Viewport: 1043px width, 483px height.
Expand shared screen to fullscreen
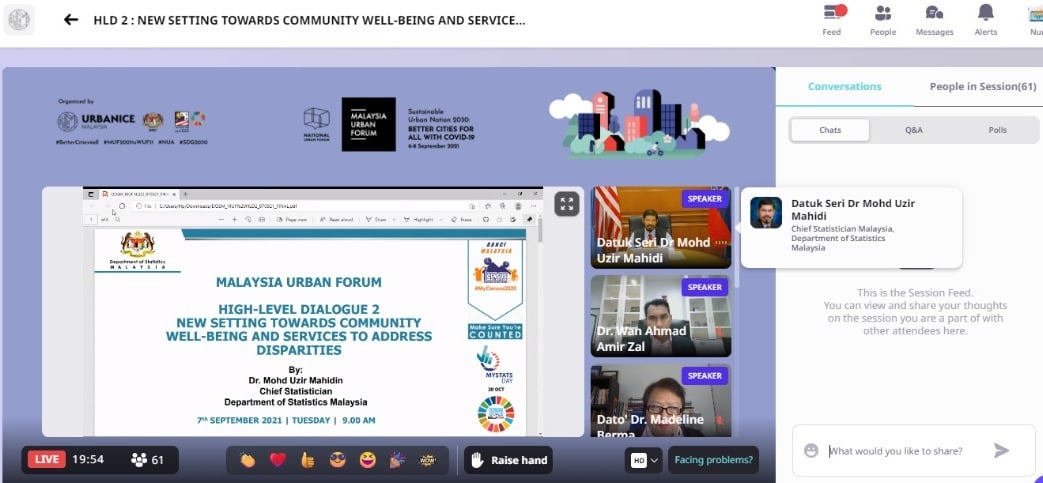(x=567, y=204)
